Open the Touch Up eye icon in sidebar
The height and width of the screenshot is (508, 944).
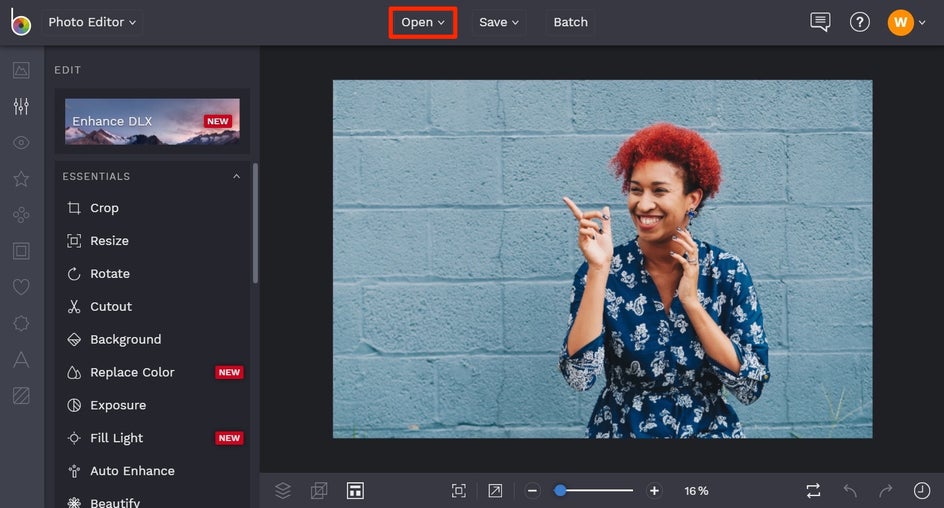click(21, 143)
